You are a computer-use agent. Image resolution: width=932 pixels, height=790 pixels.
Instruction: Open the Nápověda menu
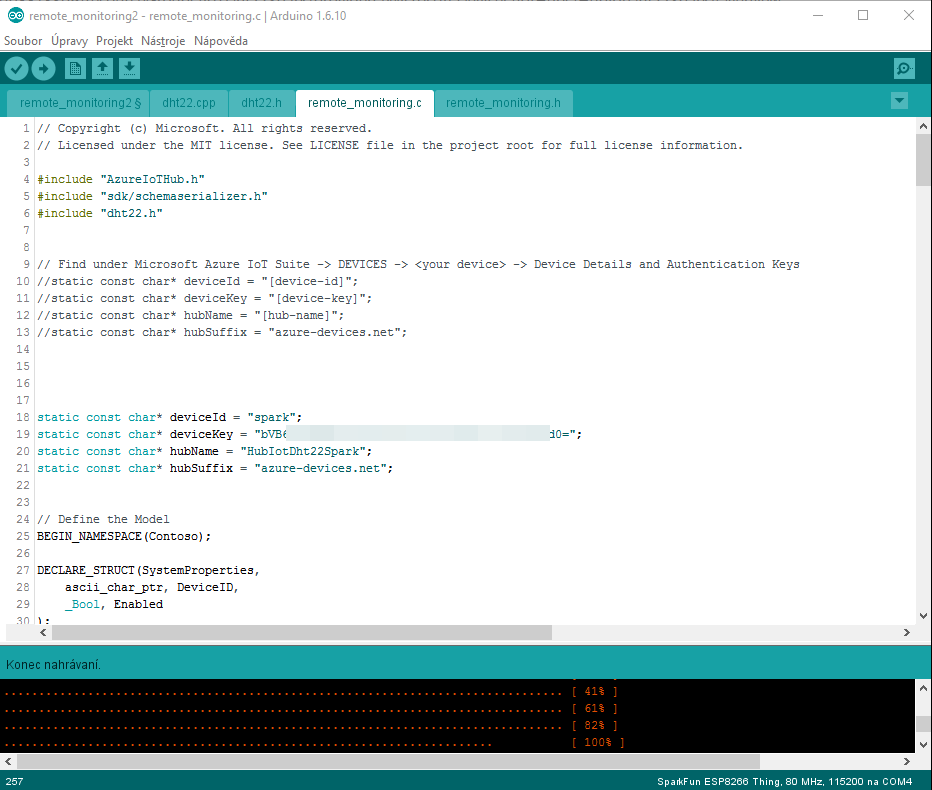point(220,41)
